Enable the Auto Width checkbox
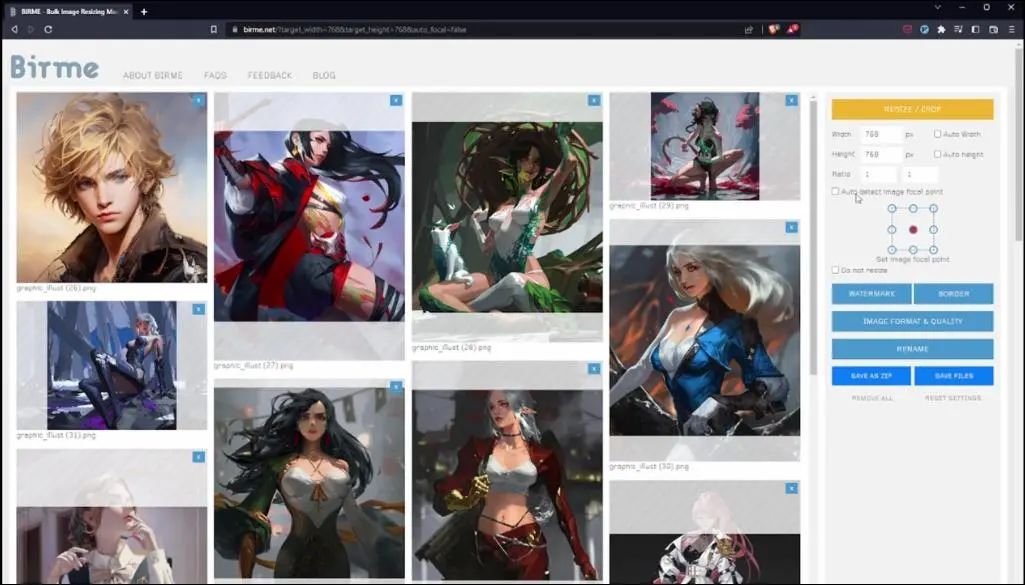 (937, 133)
